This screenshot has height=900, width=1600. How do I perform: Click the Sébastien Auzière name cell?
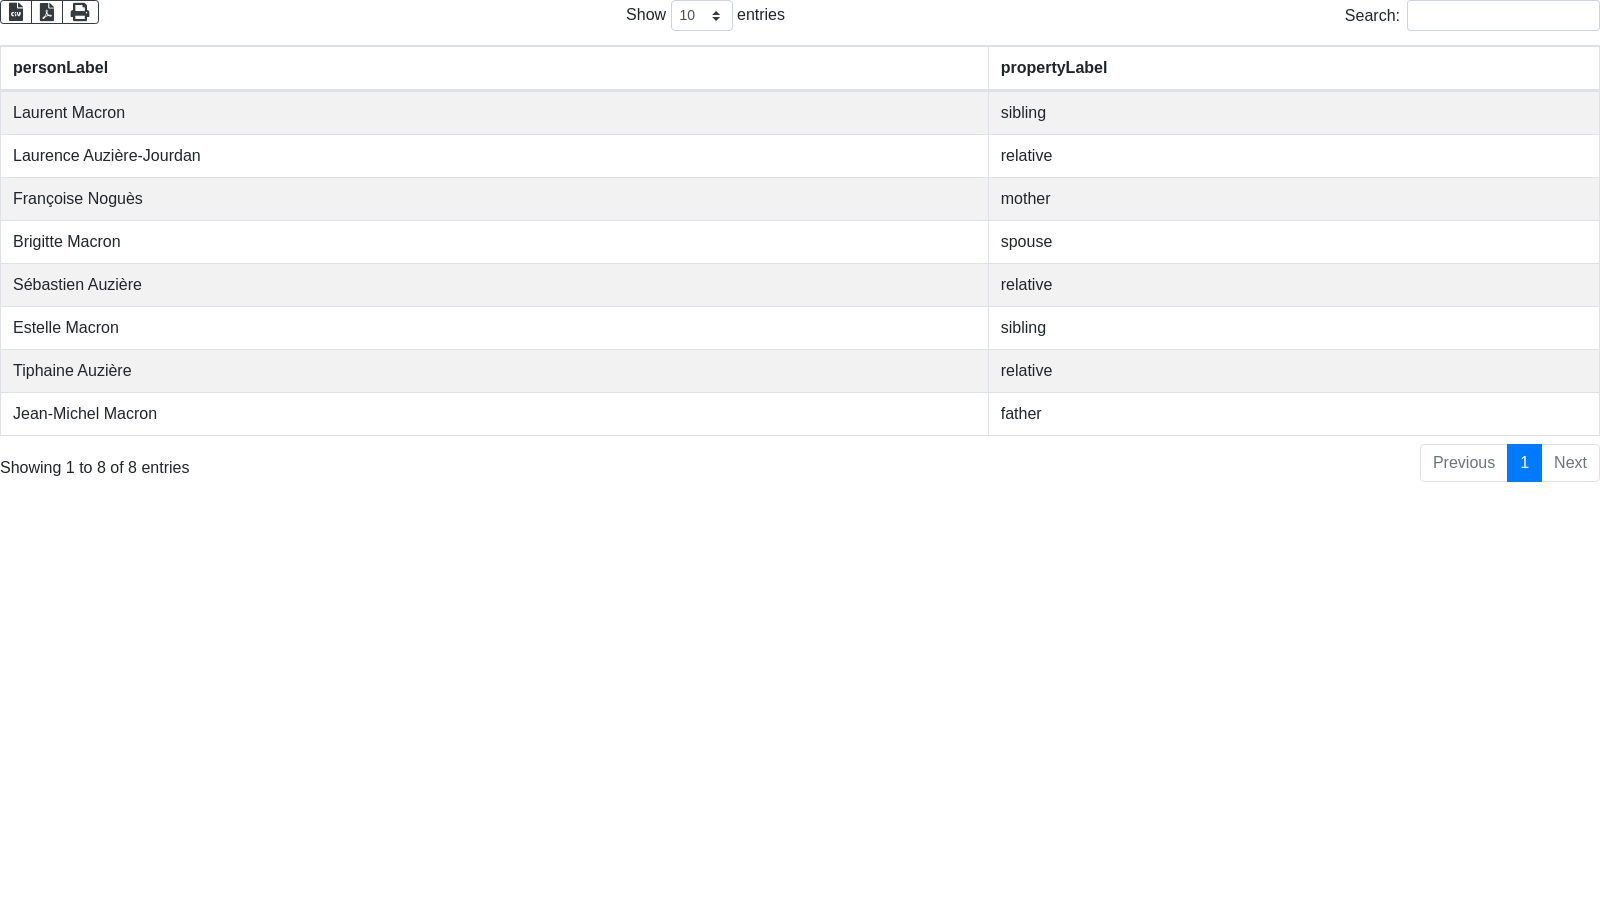pyautogui.click(x=77, y=285)
